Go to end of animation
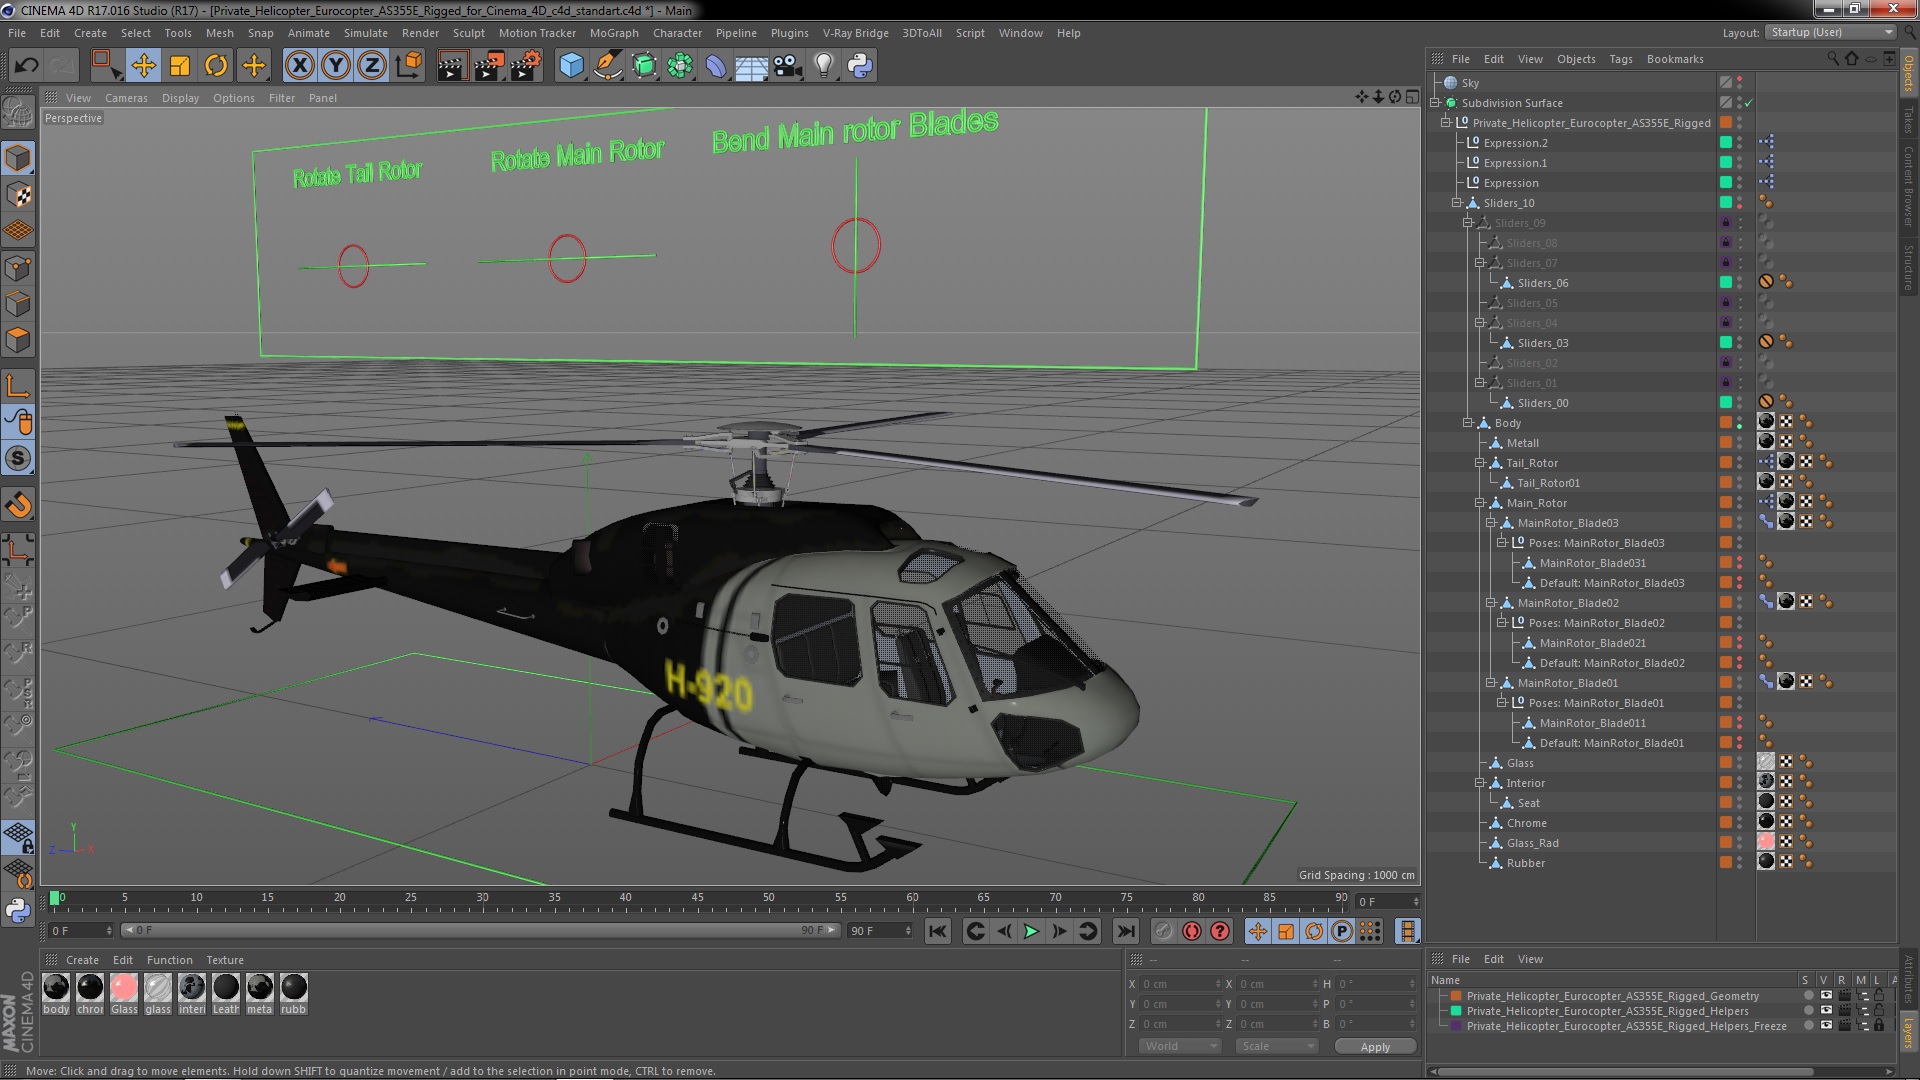 [x=1126, y=931]
